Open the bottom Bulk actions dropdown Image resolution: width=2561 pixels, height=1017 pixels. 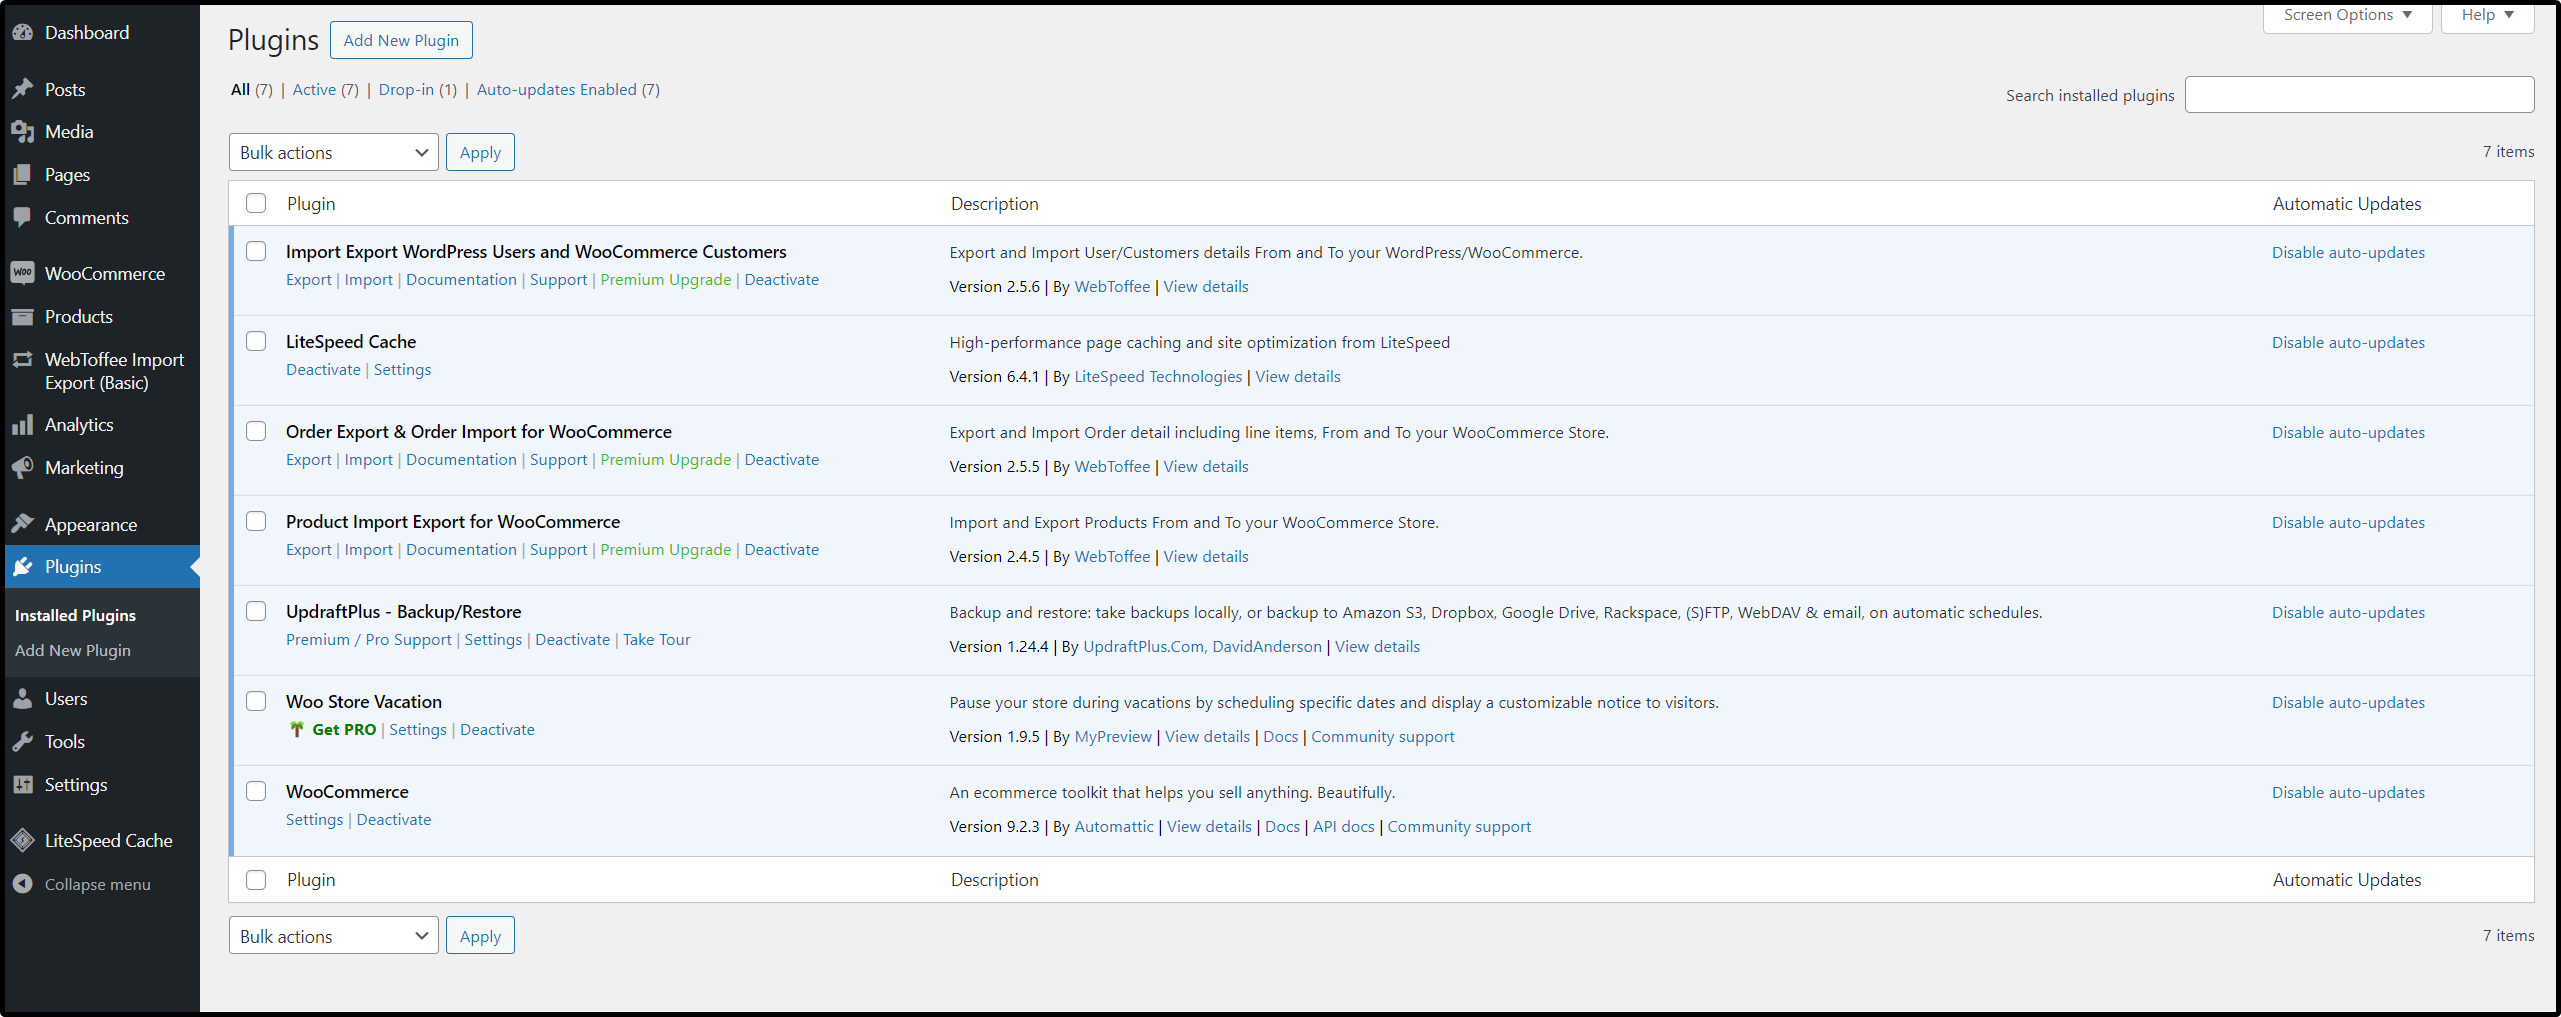[x=333, y=936]
